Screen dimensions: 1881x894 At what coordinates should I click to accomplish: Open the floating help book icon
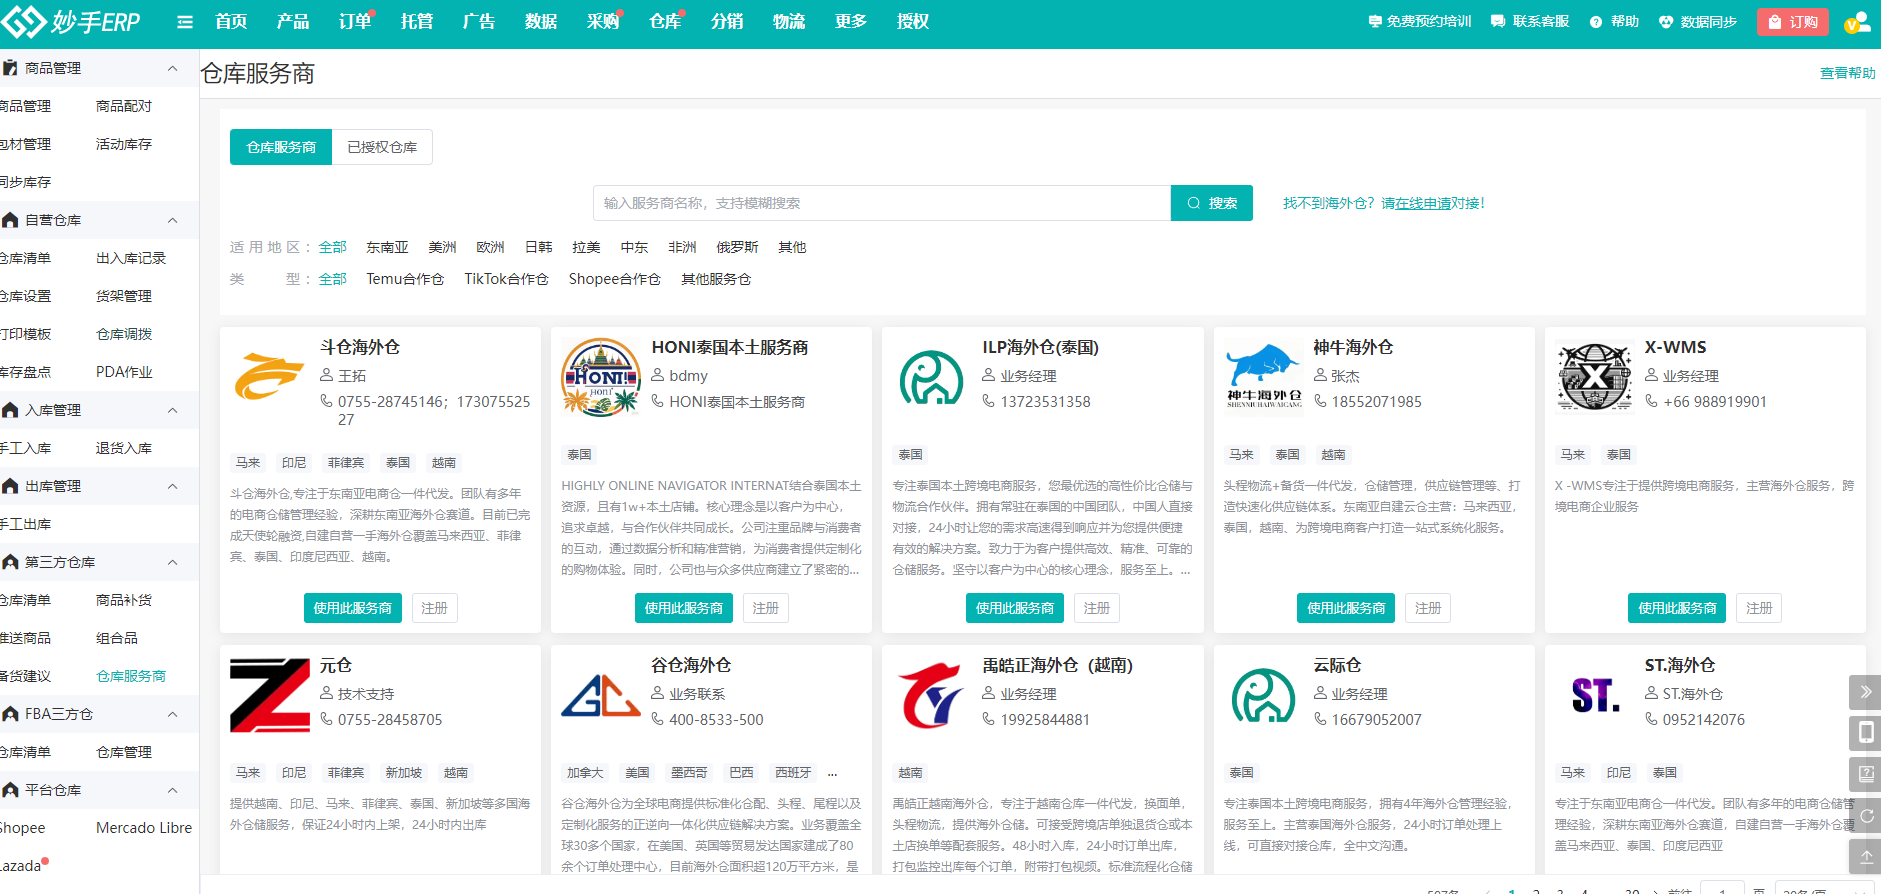pyautogui.click(x=1865, y=774)
